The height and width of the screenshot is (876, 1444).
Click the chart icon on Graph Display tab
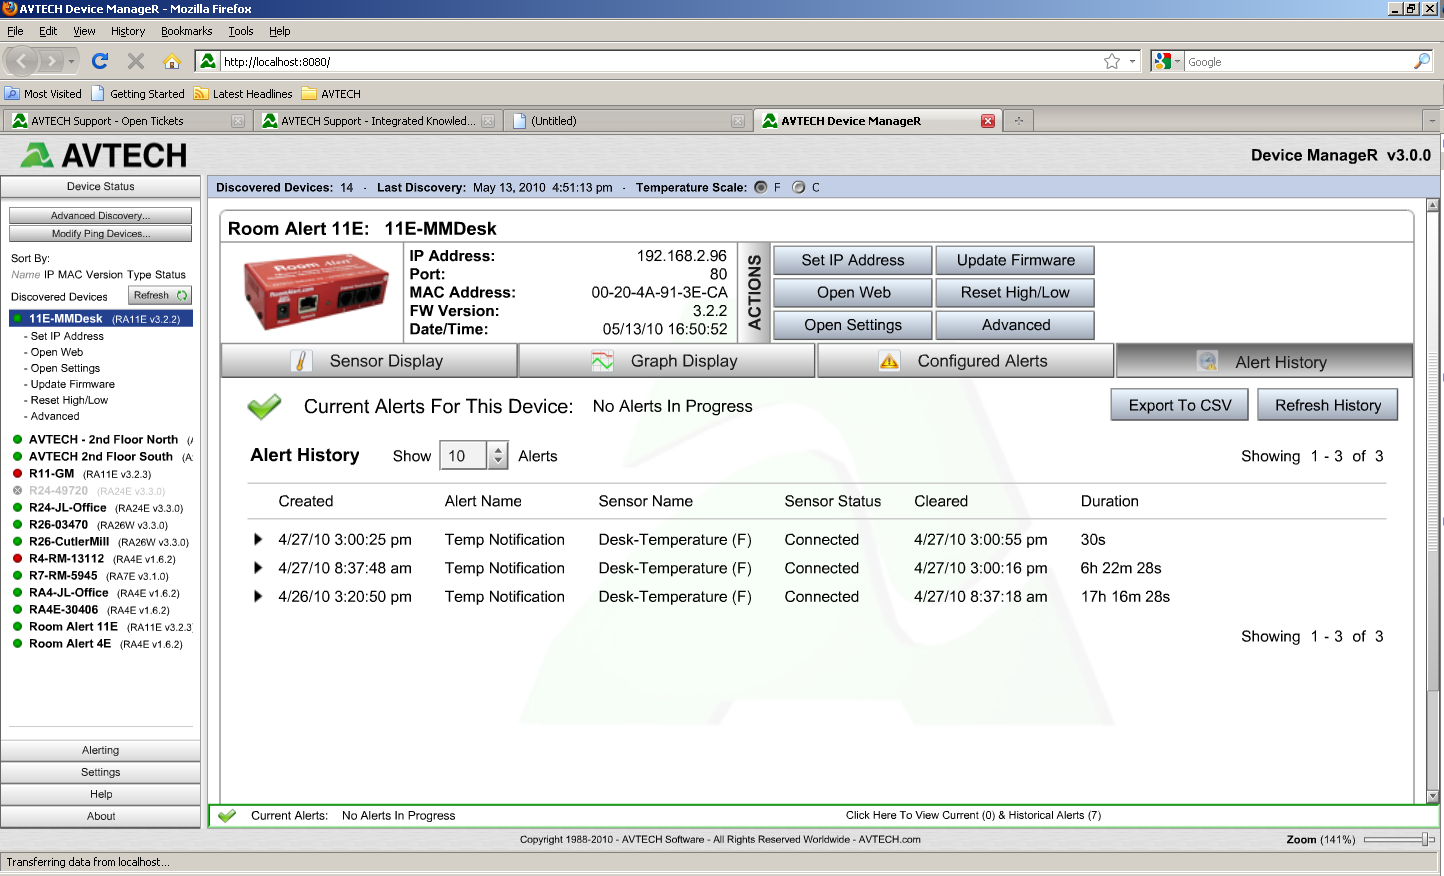(x=602, y=361)
